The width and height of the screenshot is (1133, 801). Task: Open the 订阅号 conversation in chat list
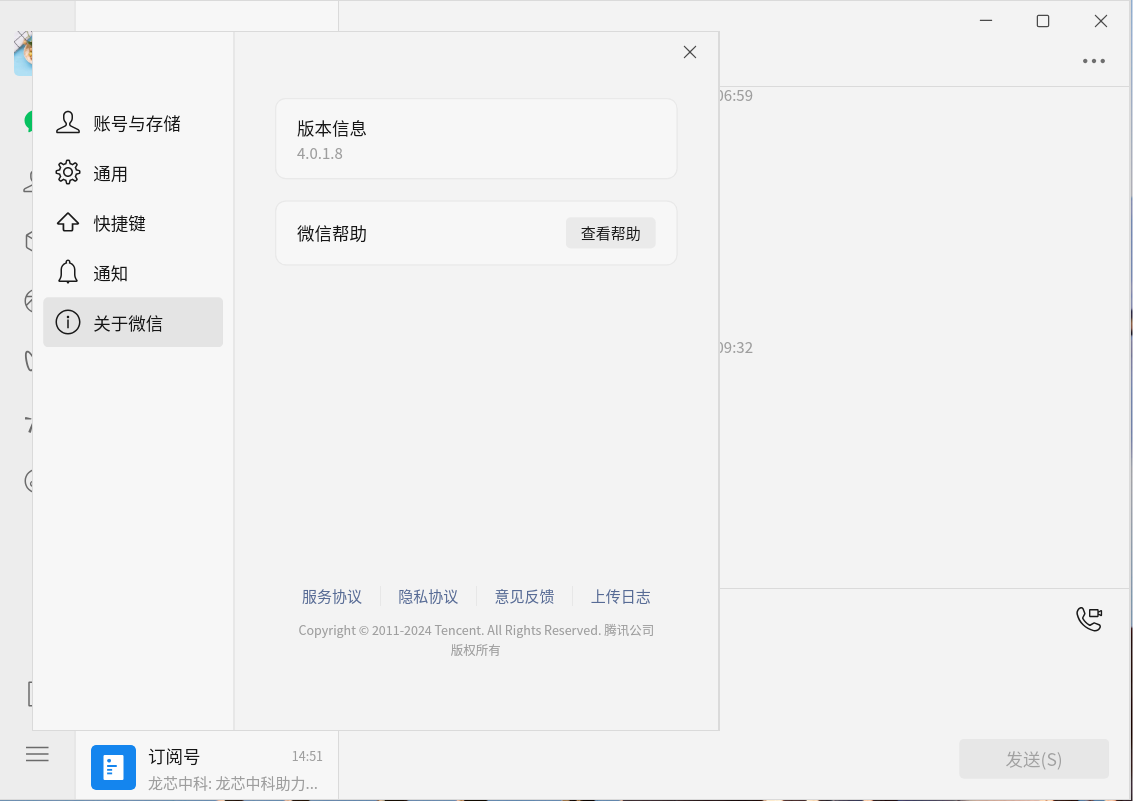click(207, 768)
